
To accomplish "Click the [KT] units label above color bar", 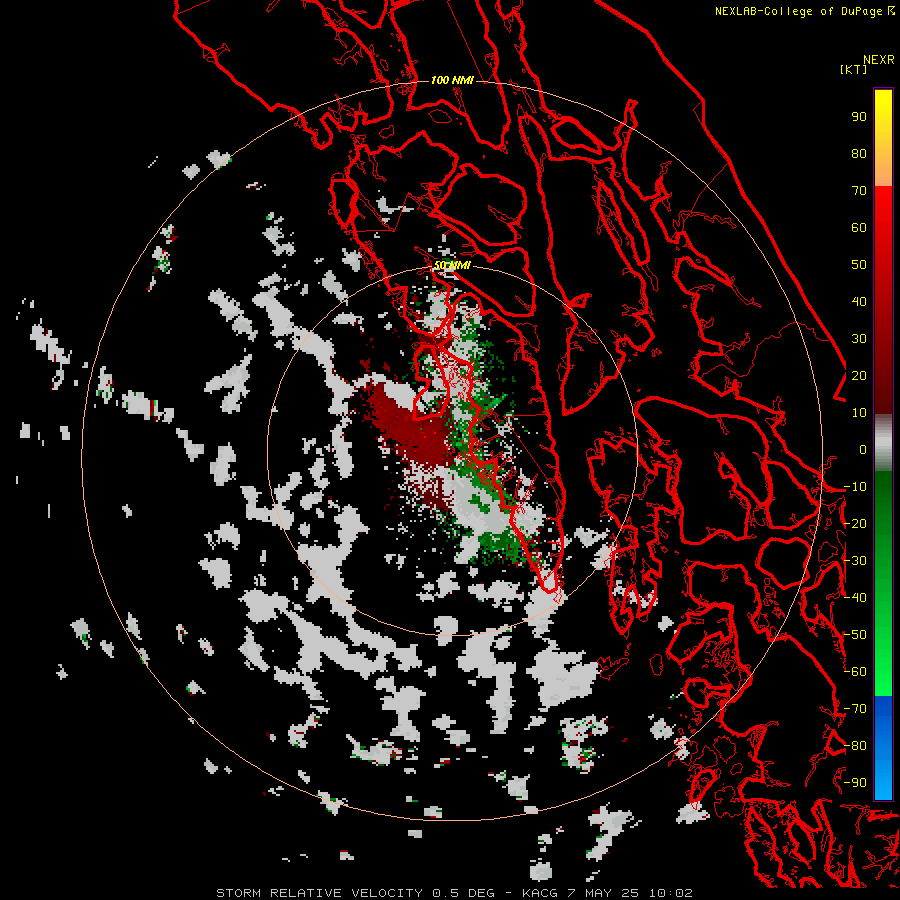I will point(854,69).
